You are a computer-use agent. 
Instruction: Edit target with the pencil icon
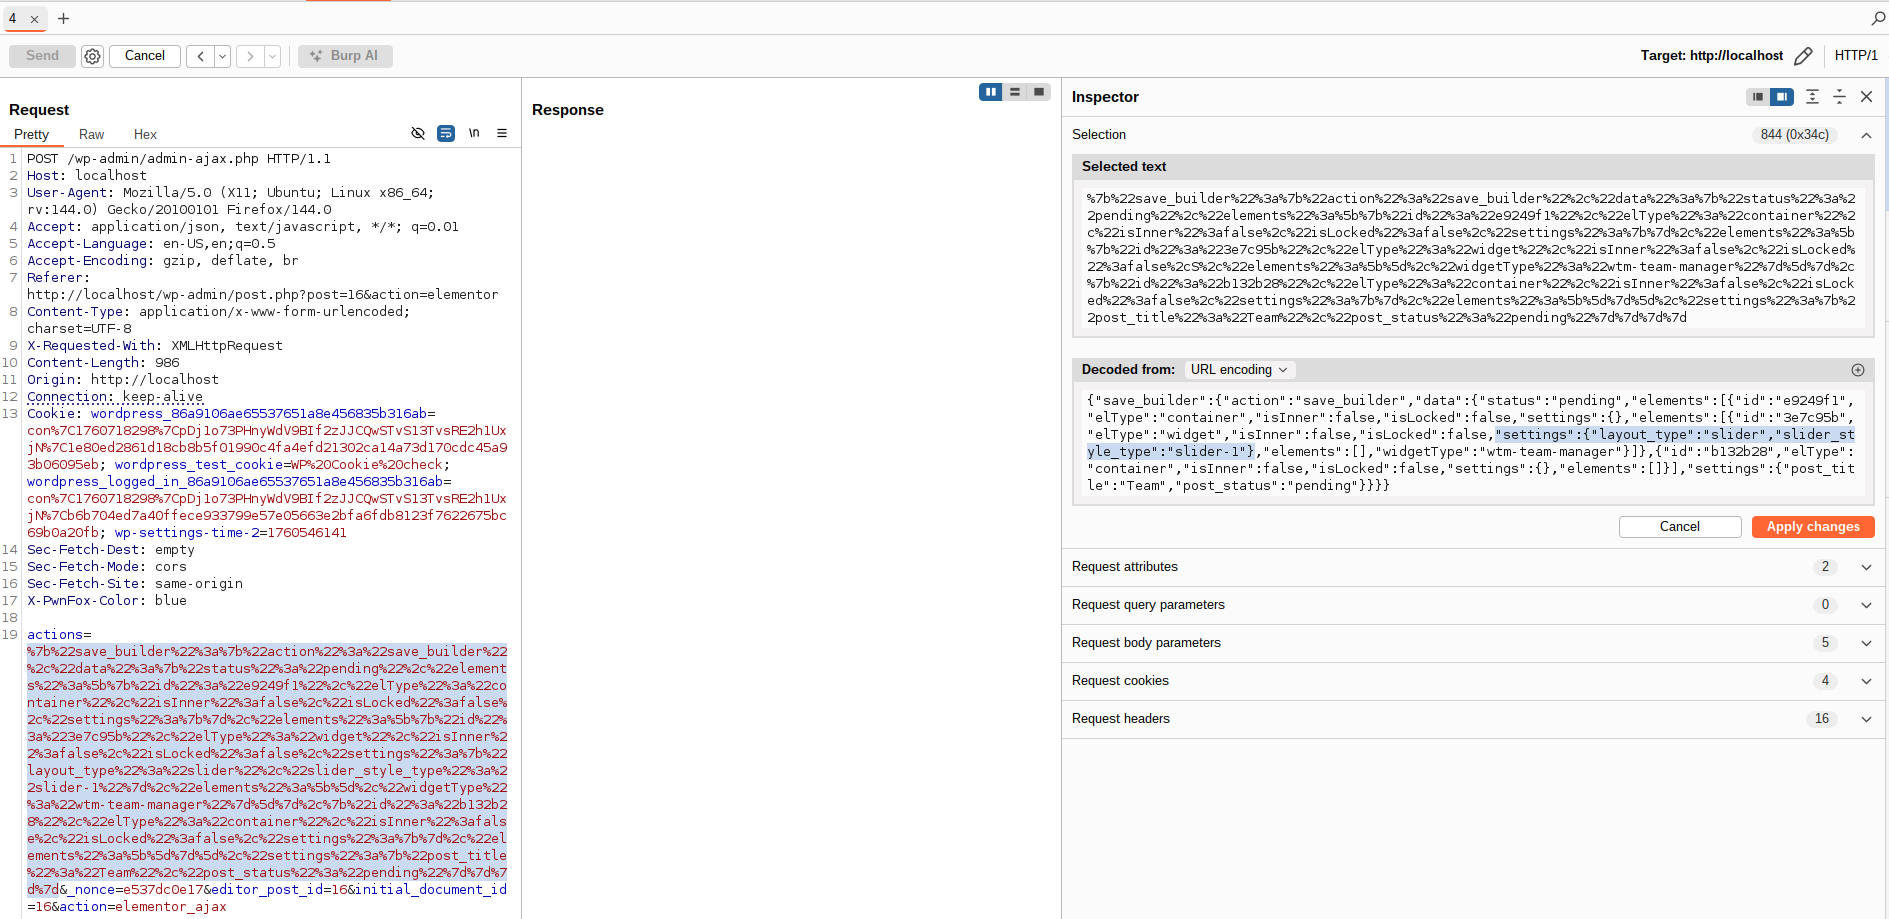pyautogui.click(x=1803, y=56)
